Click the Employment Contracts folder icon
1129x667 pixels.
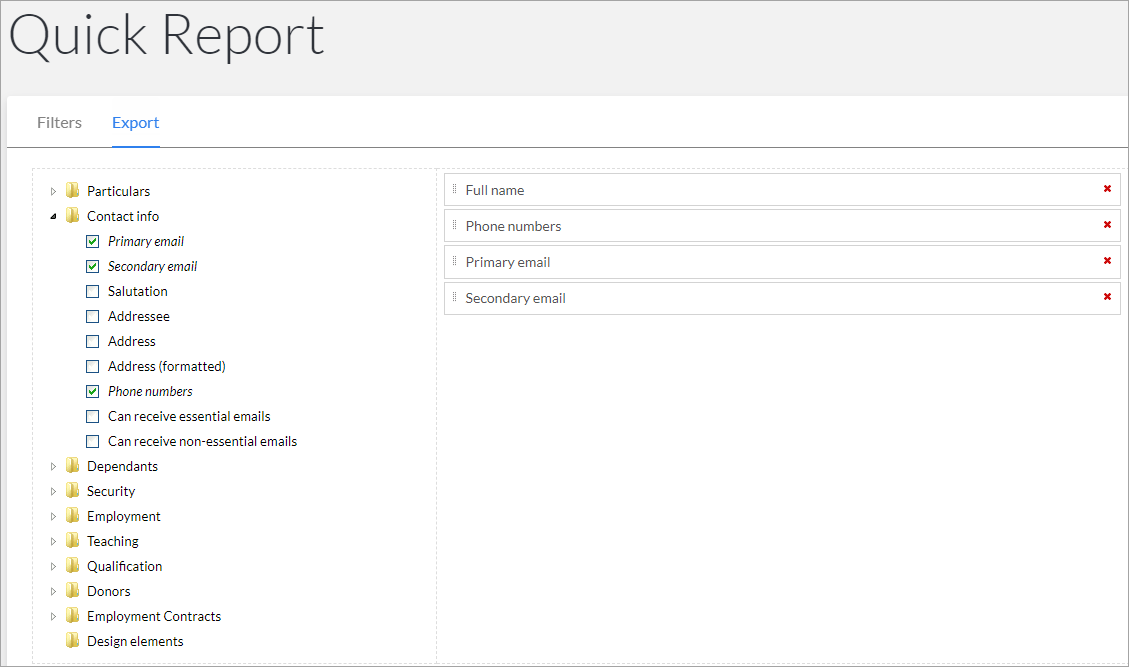point(72,615)
